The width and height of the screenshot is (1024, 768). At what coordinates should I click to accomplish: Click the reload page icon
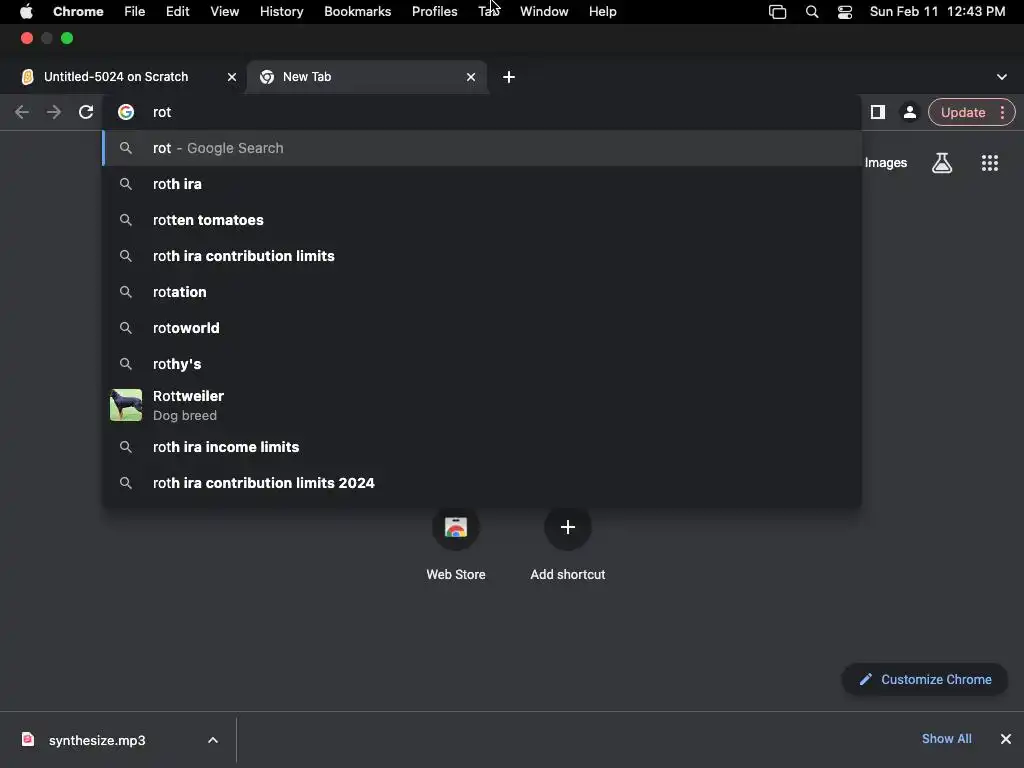click(x=86, y=112)
